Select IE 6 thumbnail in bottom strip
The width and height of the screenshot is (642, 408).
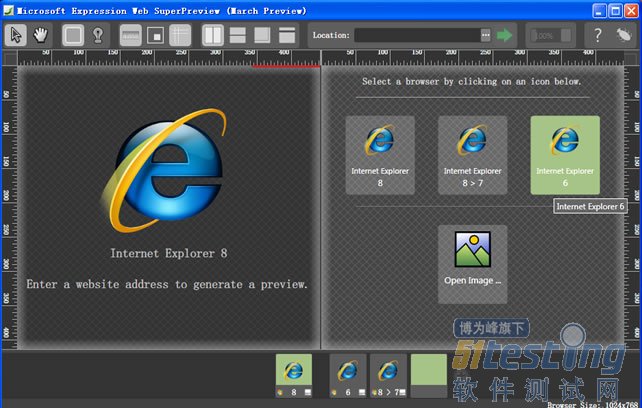[347, 376]
